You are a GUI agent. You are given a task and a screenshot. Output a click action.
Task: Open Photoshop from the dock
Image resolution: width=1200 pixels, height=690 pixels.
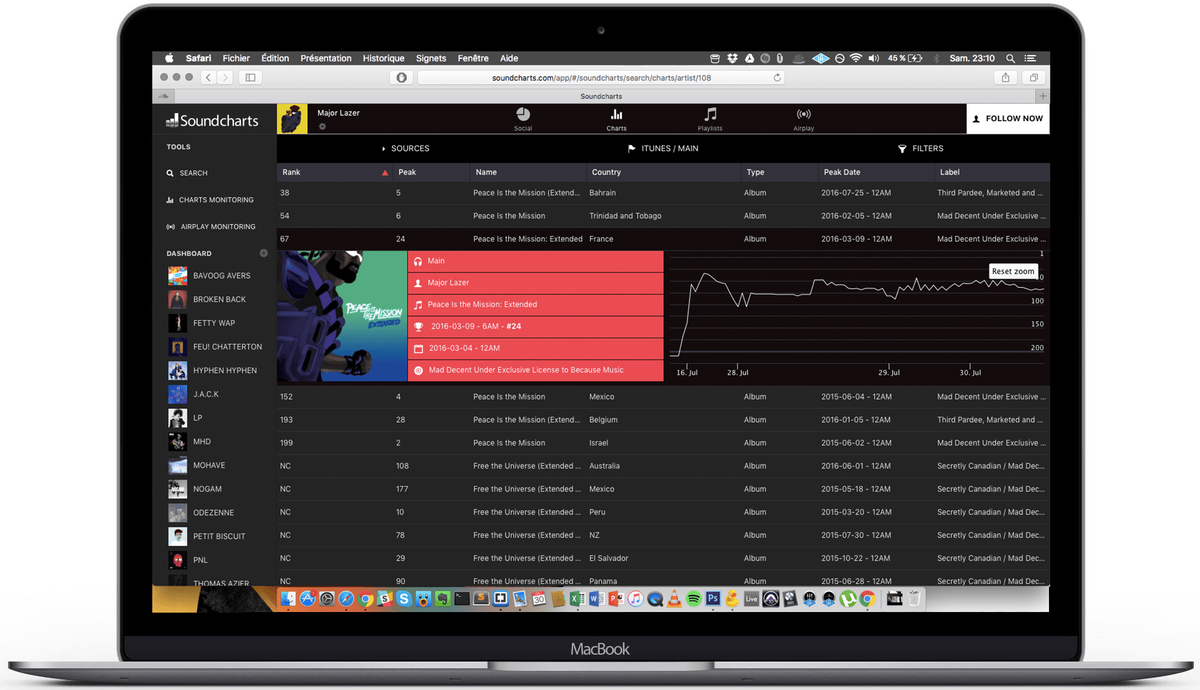click(713, 599)
